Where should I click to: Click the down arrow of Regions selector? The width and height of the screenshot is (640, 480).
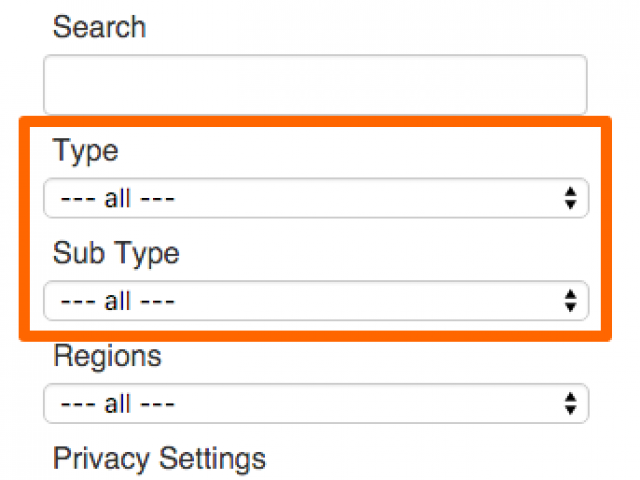[570, 410]
